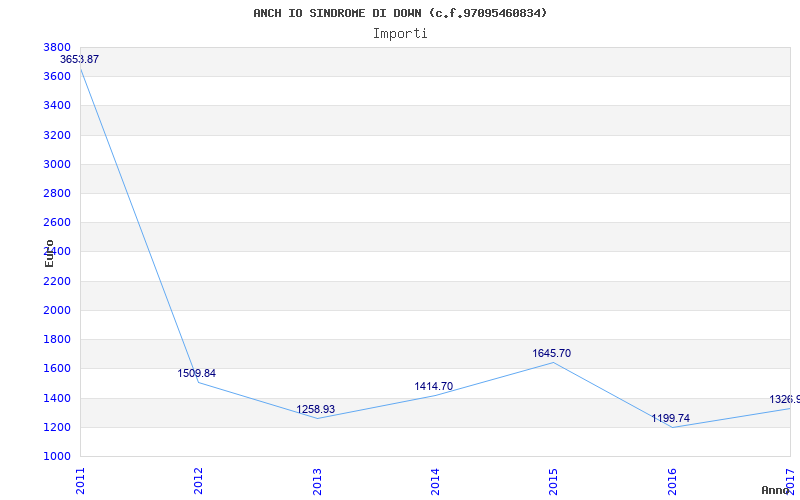Click the 2800 y-axis value
Viewport: 800px width, 500px height.
coord(57,193)
